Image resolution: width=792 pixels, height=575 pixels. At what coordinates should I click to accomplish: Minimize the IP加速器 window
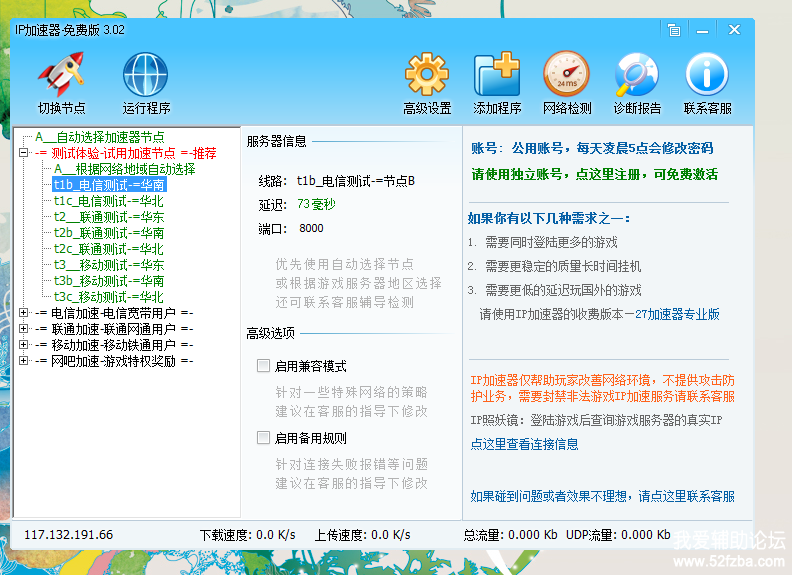702,30
